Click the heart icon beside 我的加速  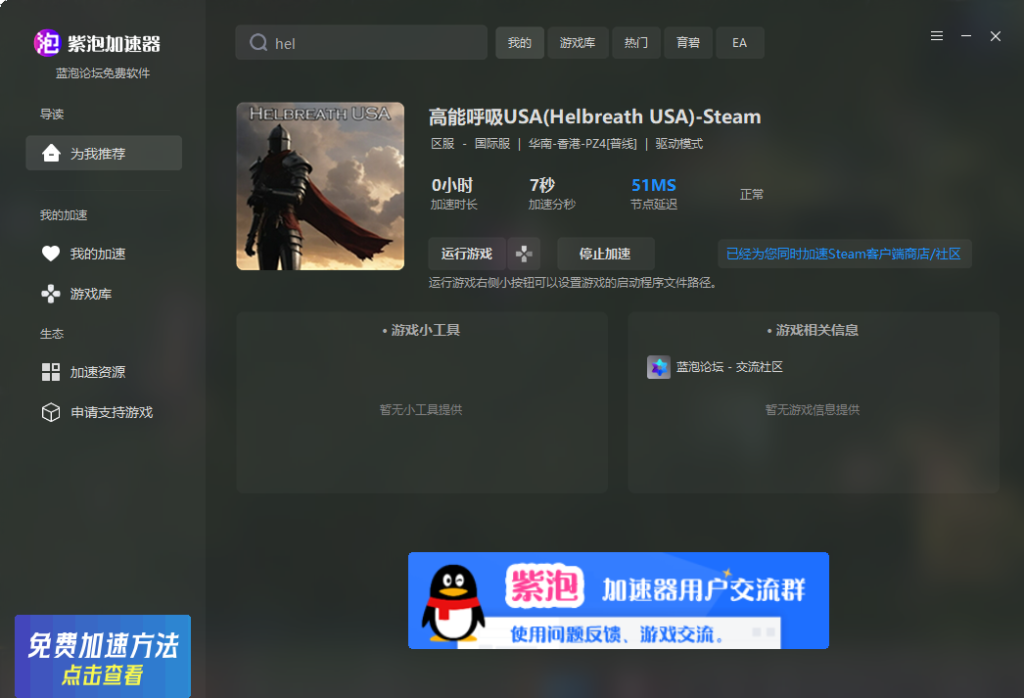pyautogui.click(x=50, y=253)
